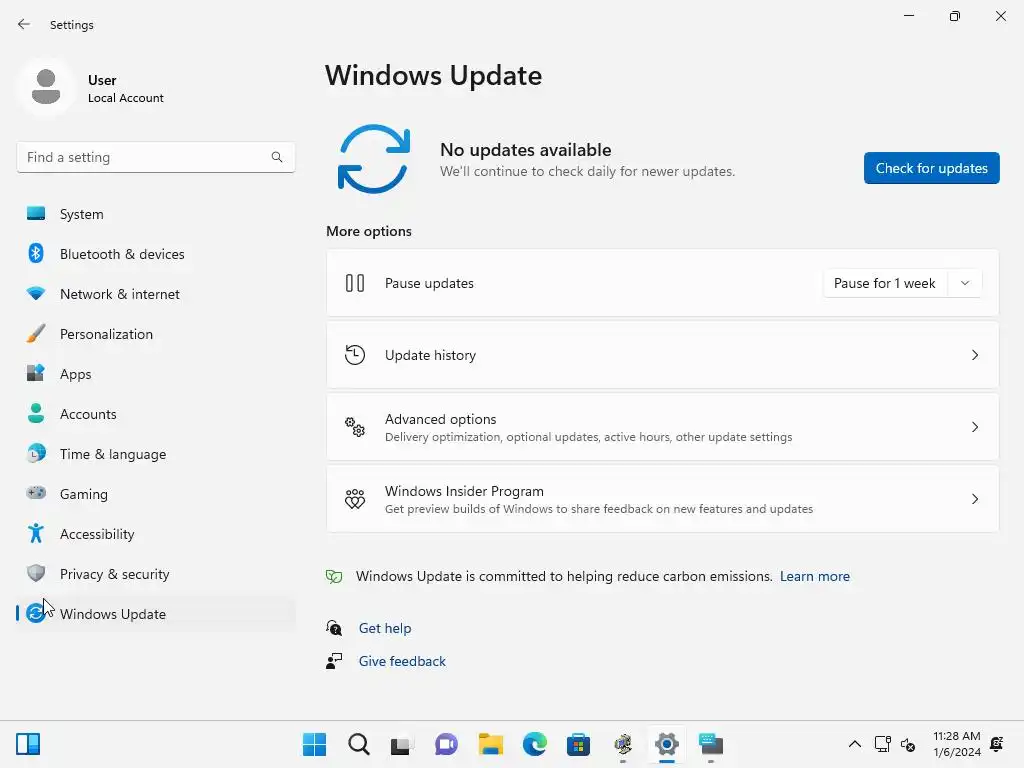Open Network & internet settings
The height and width of the screenshot is (768, 1024).
(155, 294)
